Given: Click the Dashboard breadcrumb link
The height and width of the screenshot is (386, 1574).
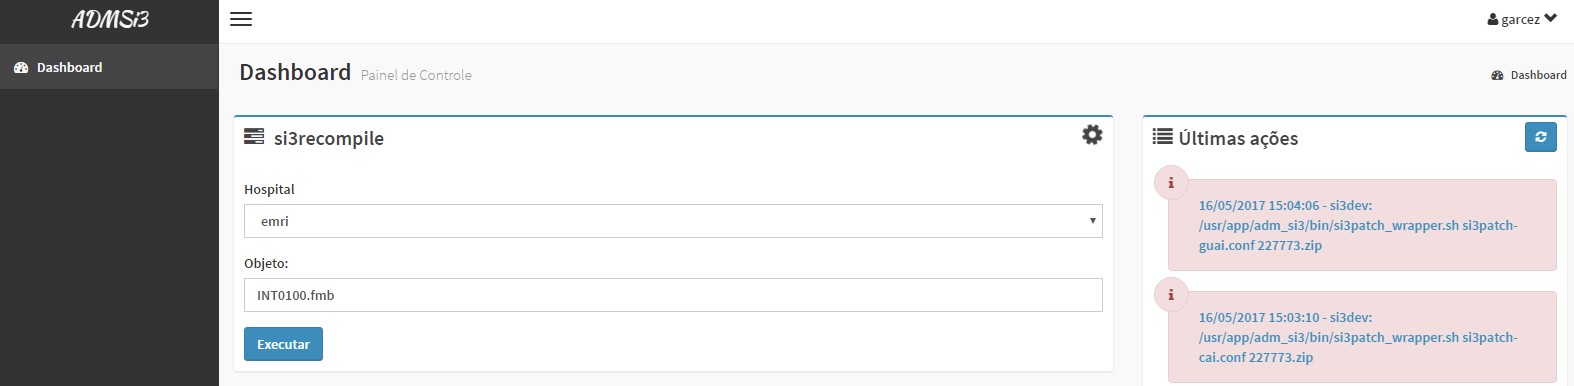Looking at the screenshot, I should pos(1538,75).
